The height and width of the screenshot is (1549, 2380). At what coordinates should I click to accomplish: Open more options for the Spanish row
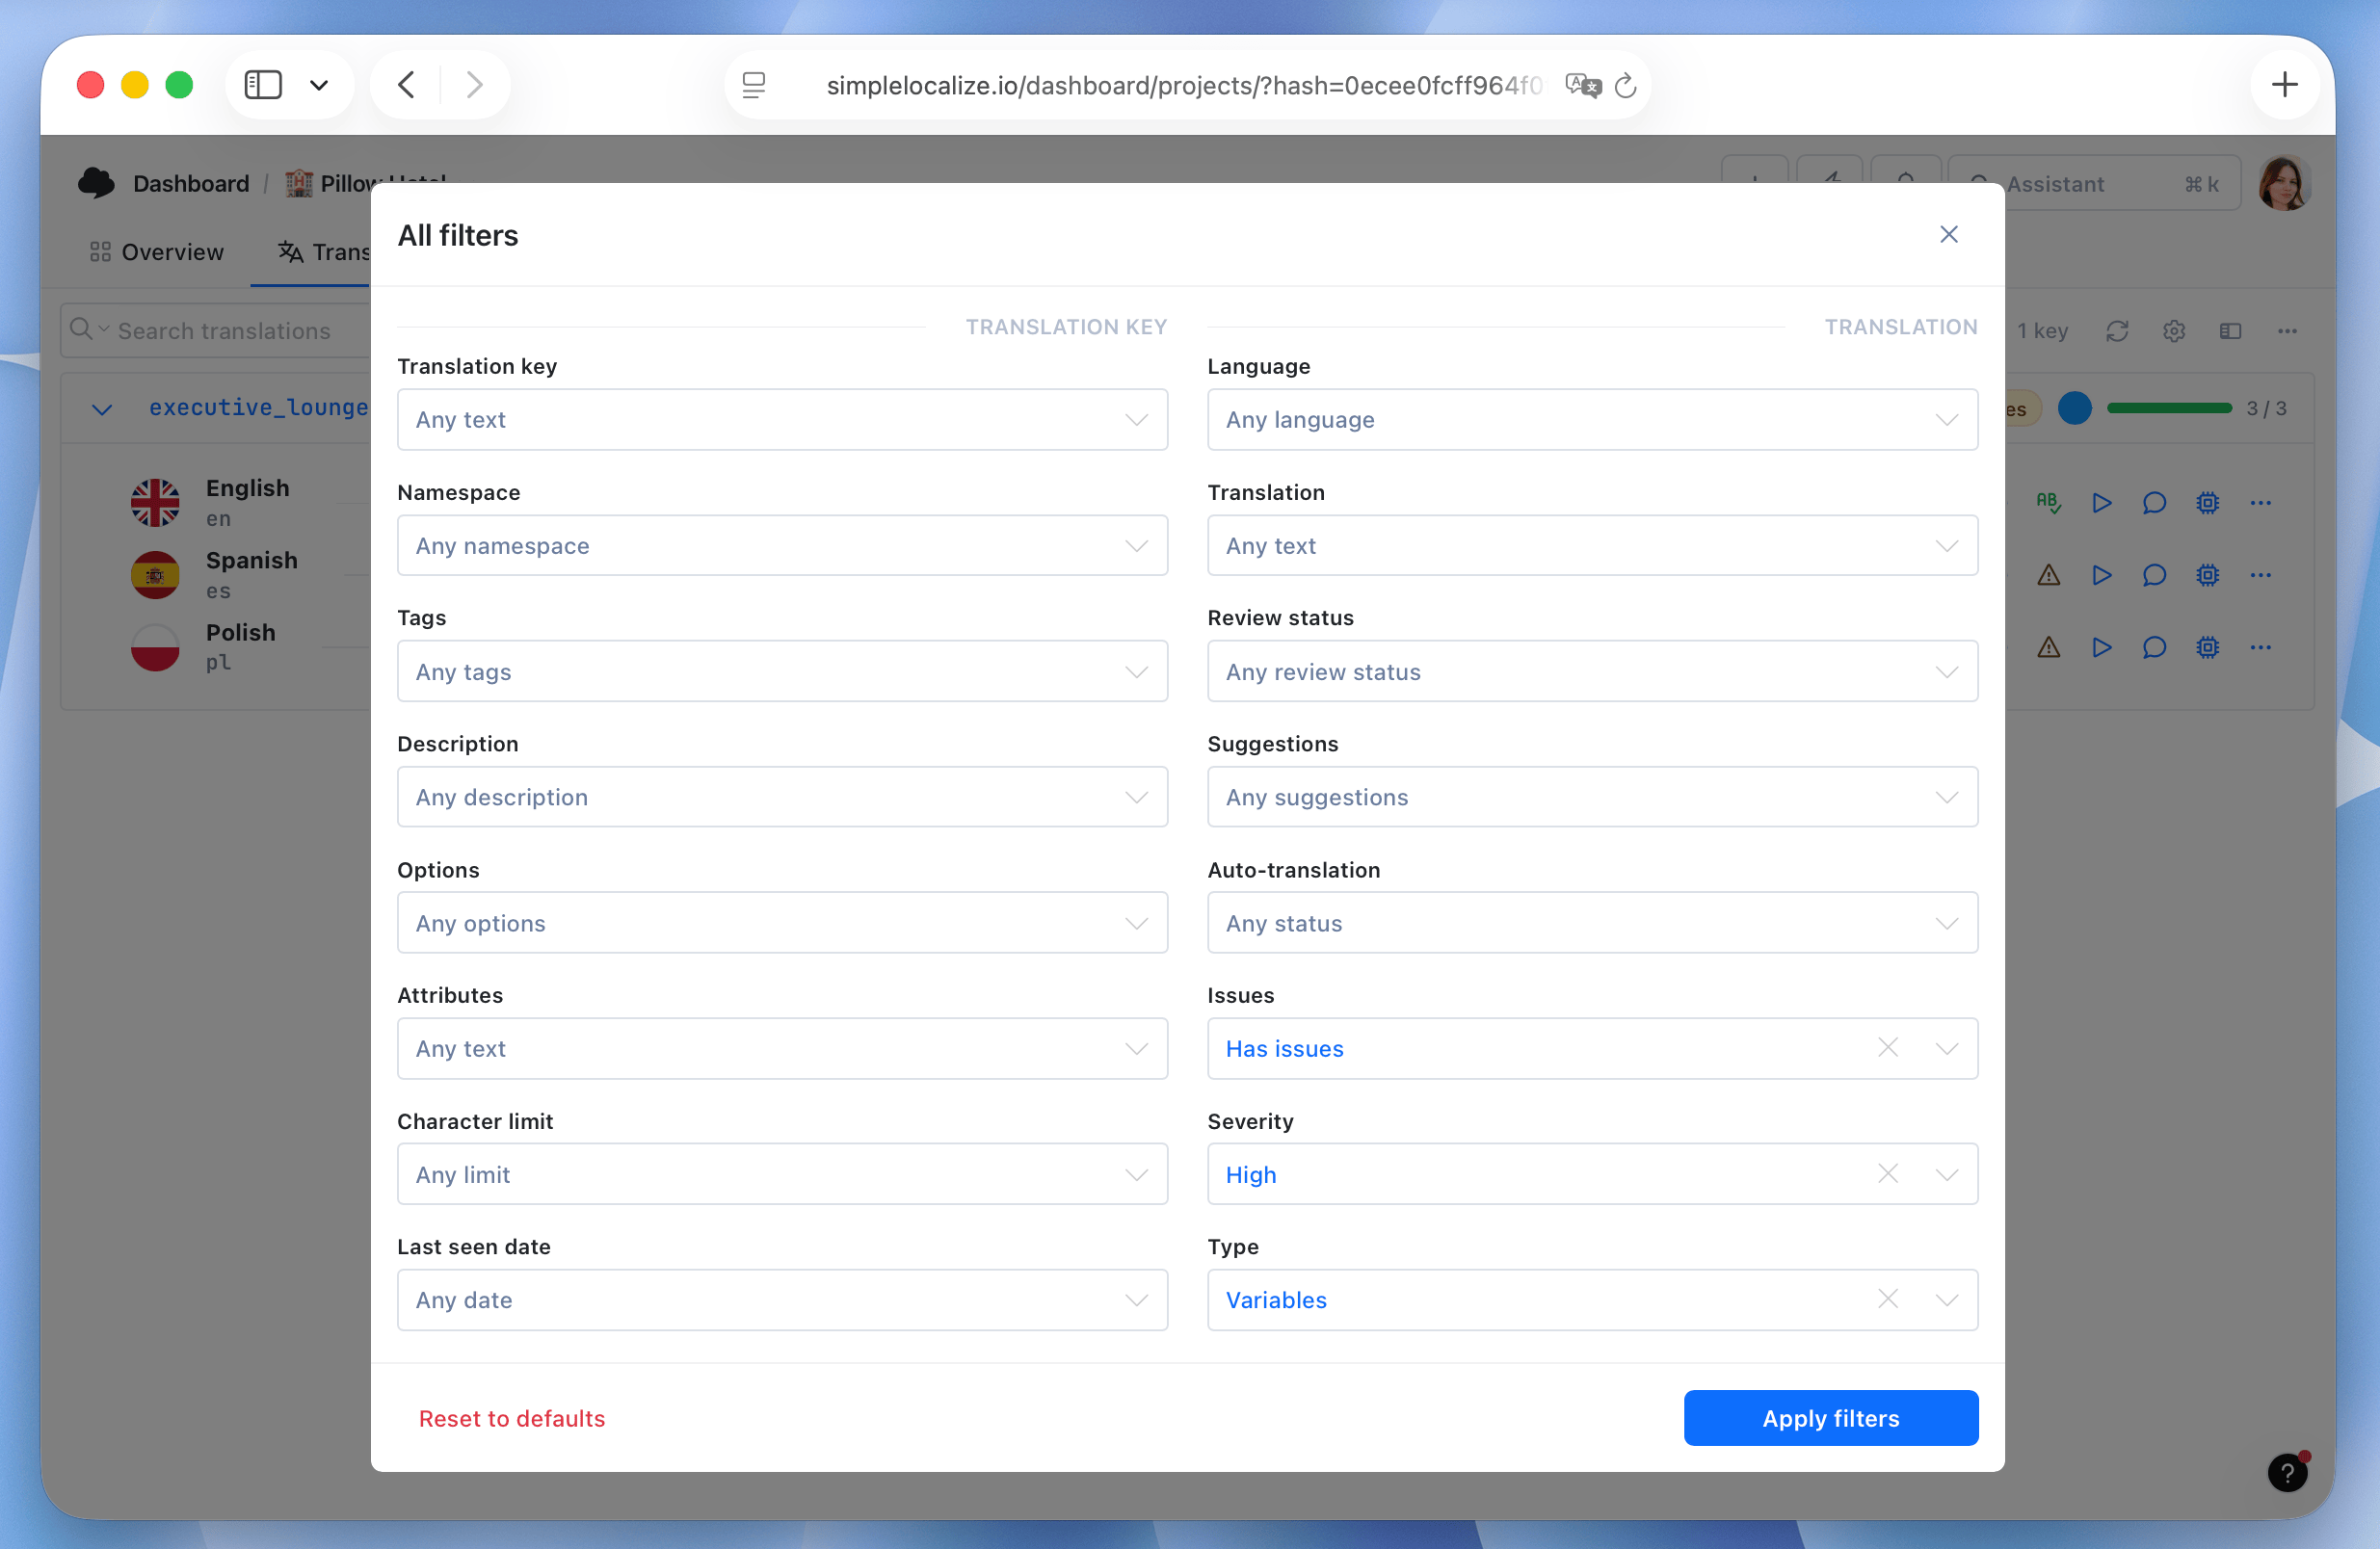click(x=2260, y=575)
